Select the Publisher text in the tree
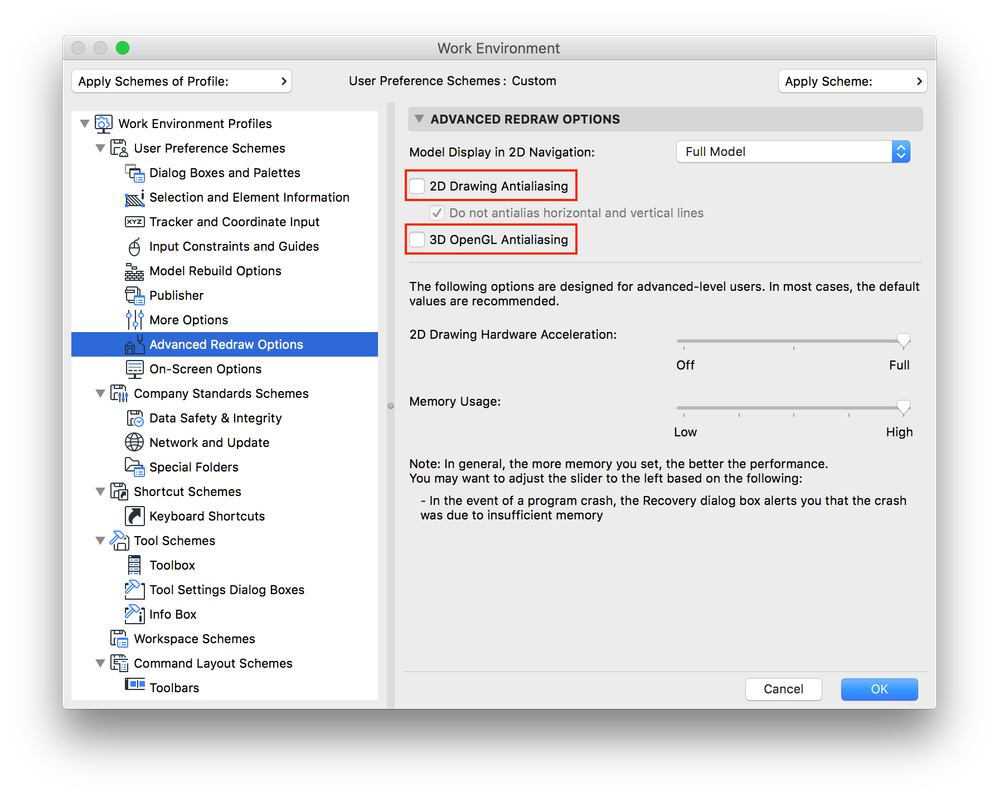This screenshot has height=798, width=999. coord(176,296)
